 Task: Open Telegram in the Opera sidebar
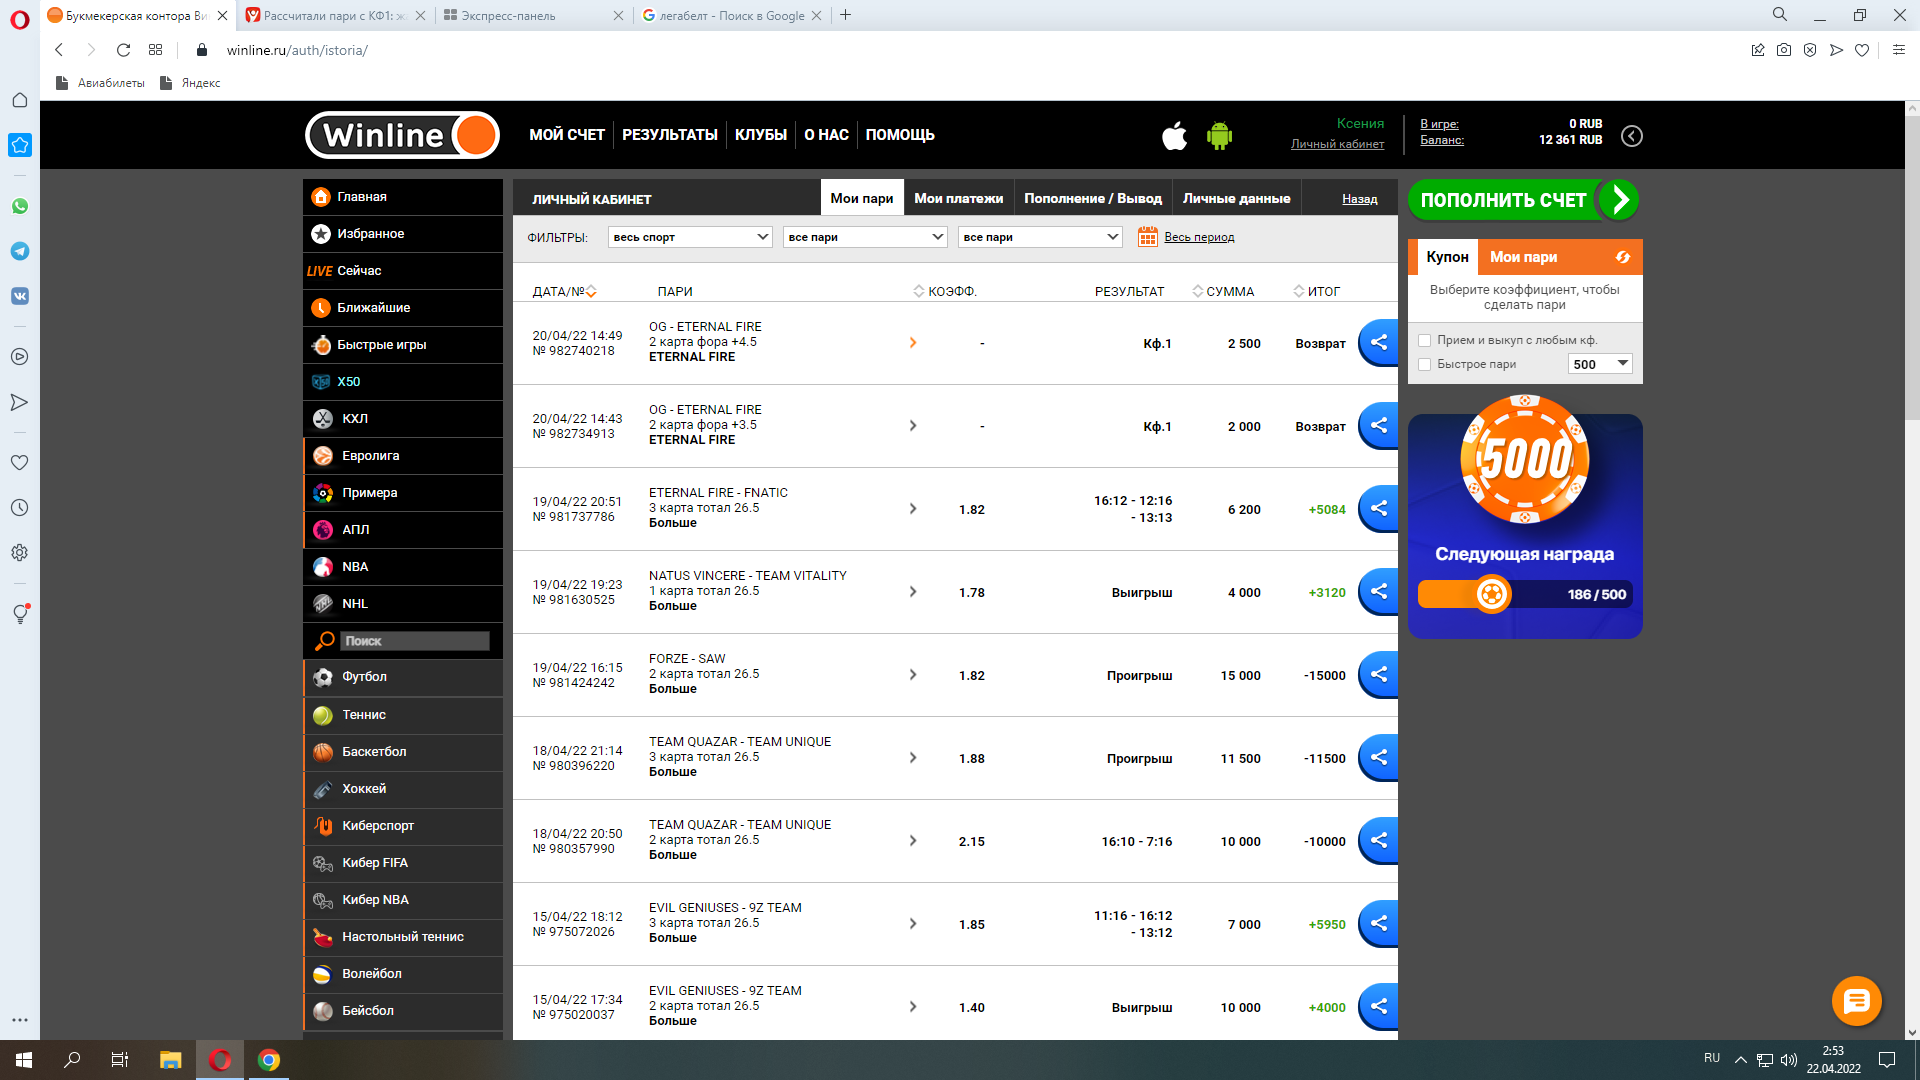(x=20, y=251)
